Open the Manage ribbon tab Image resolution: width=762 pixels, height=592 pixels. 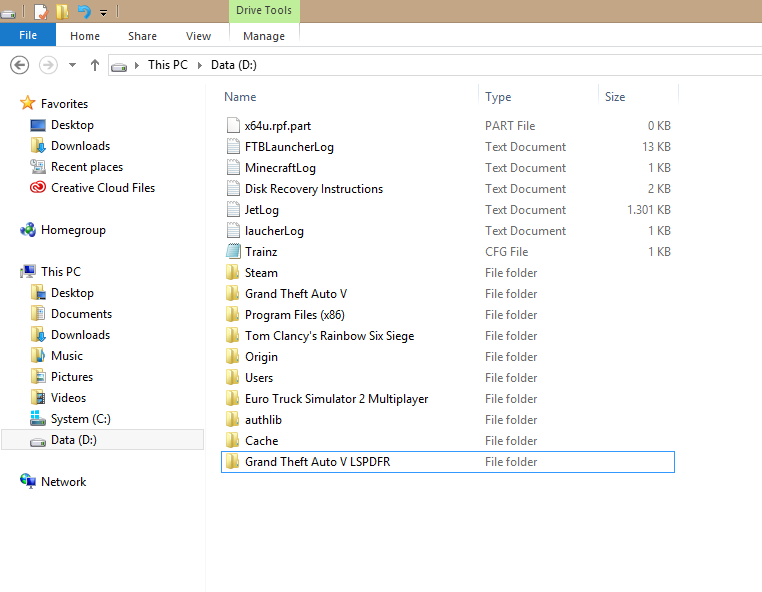(x=264, y=36)
